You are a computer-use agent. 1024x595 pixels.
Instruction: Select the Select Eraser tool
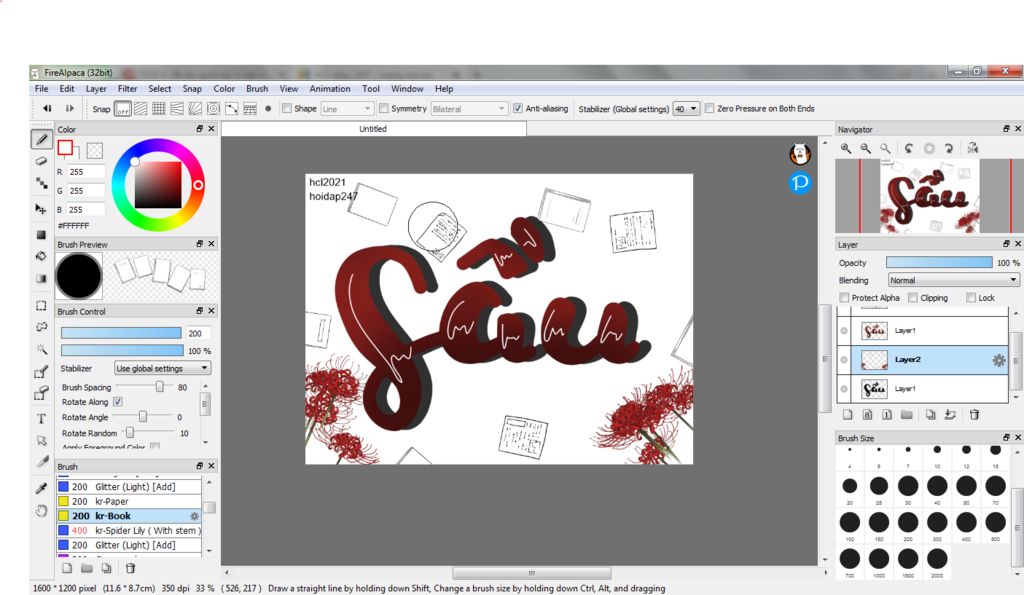(41, 393)
